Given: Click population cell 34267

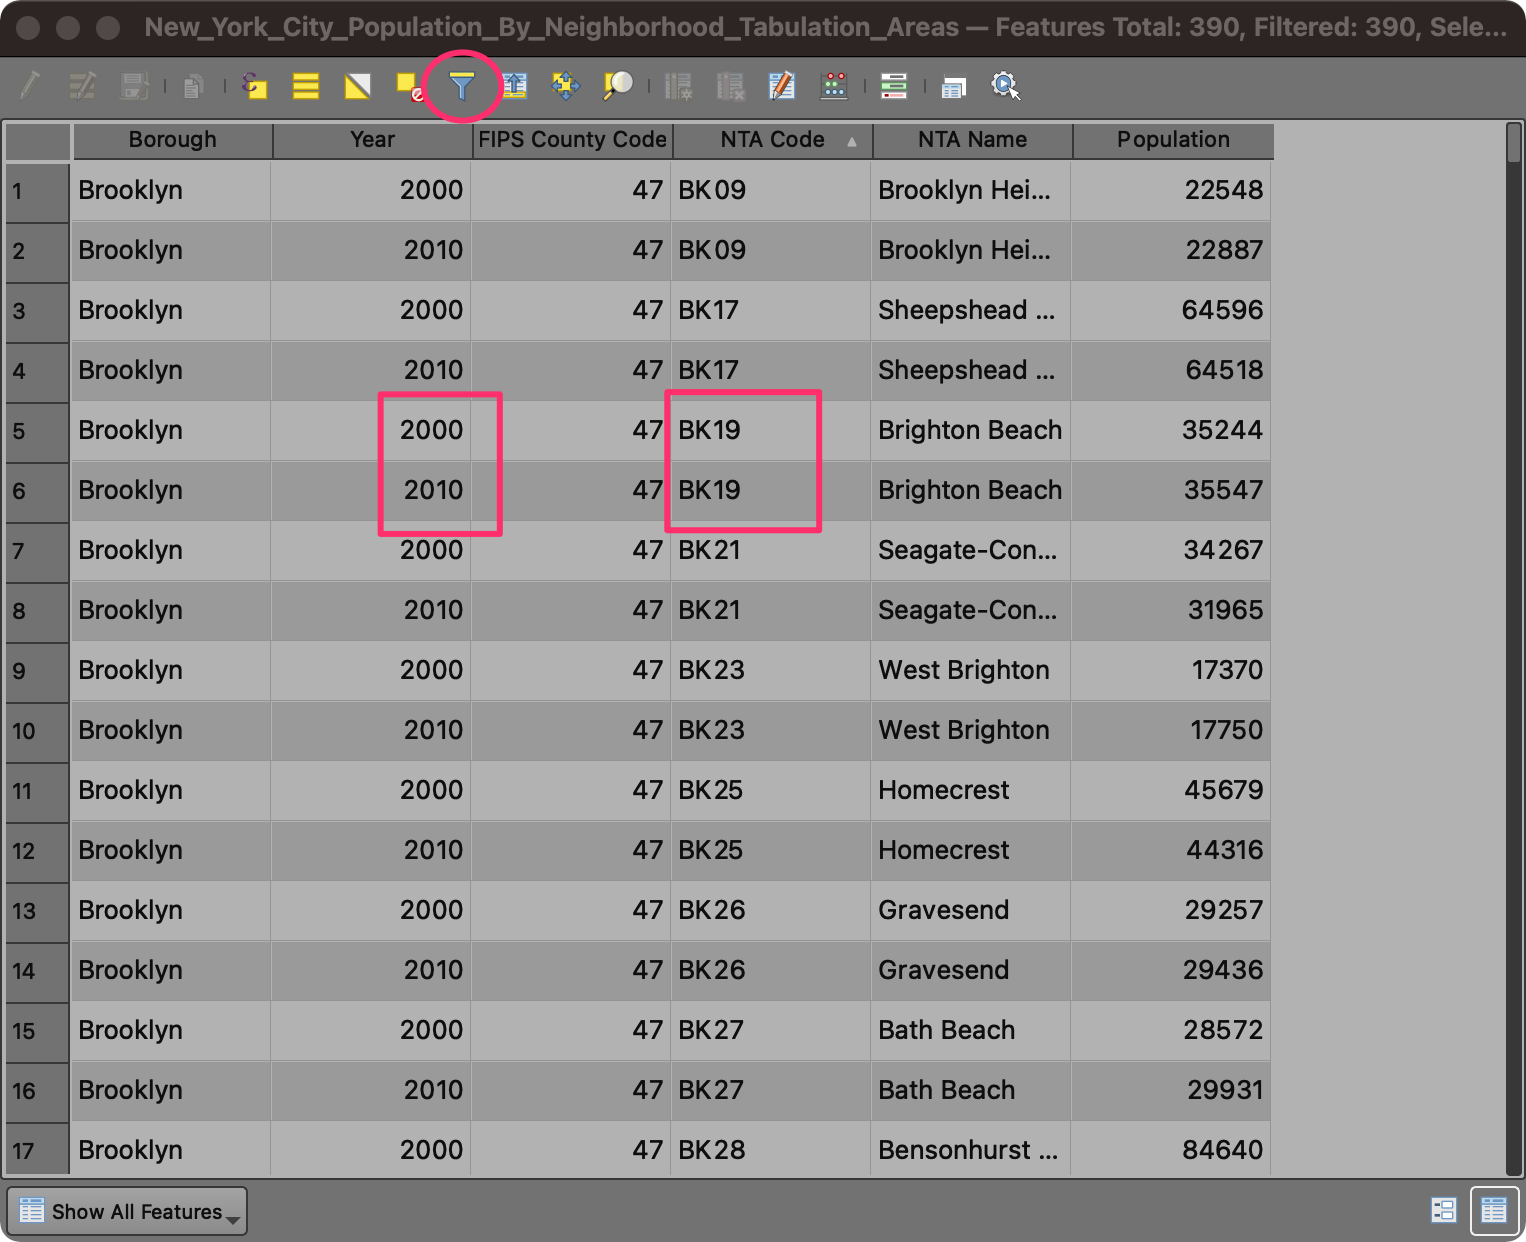Looking at the screenshot, I should (x=1171, y=551).
